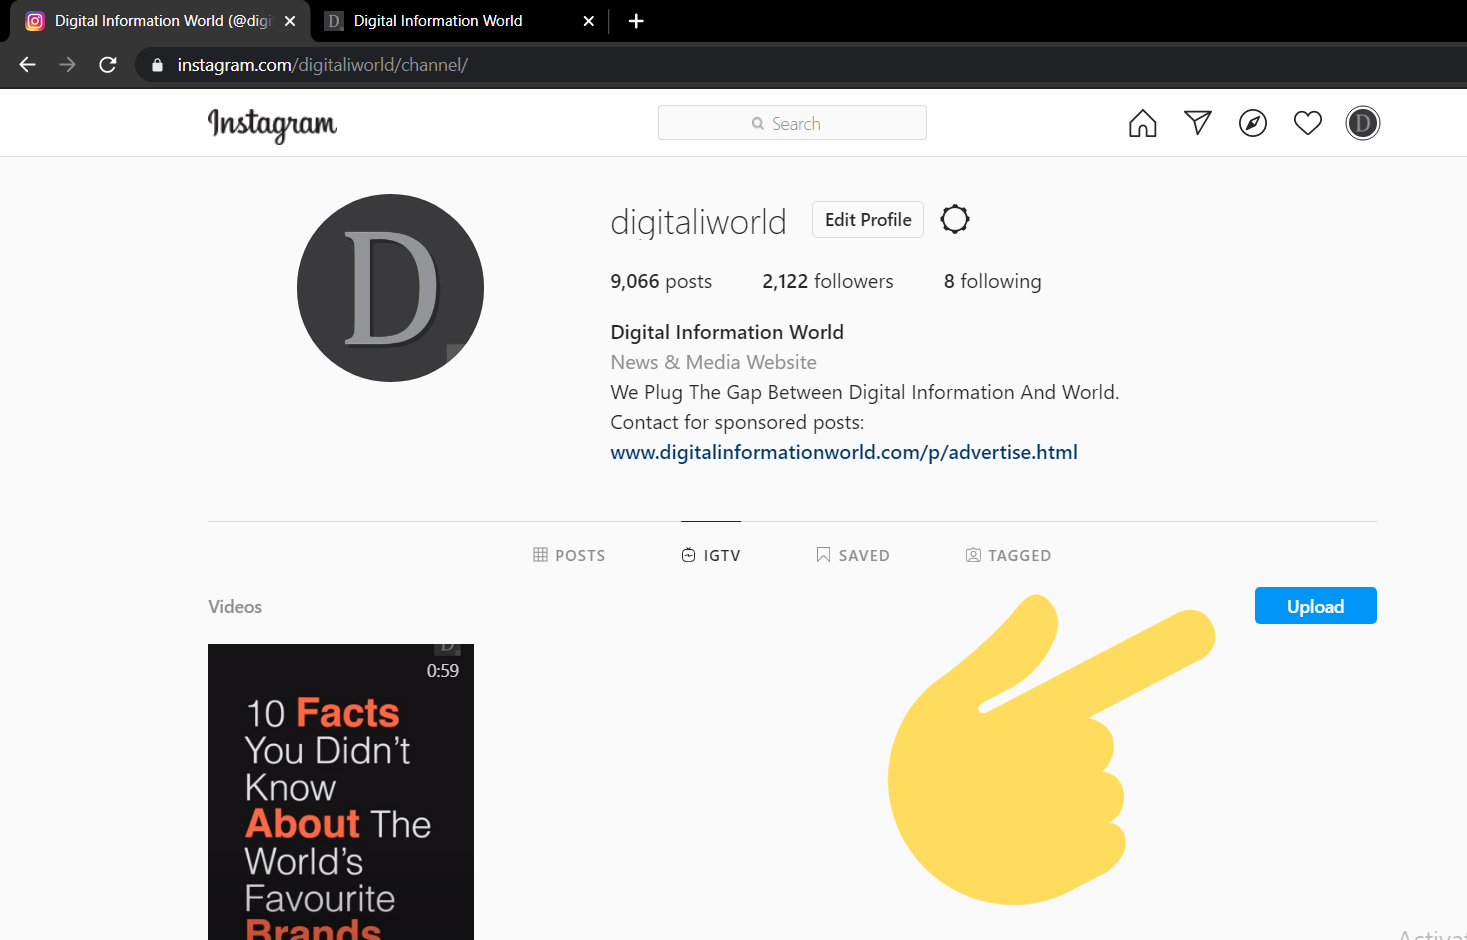Viewport: 1467px width, 940px height.
Task: Switch to the Digital Information World browser tab
Action: tap(430, 20)
